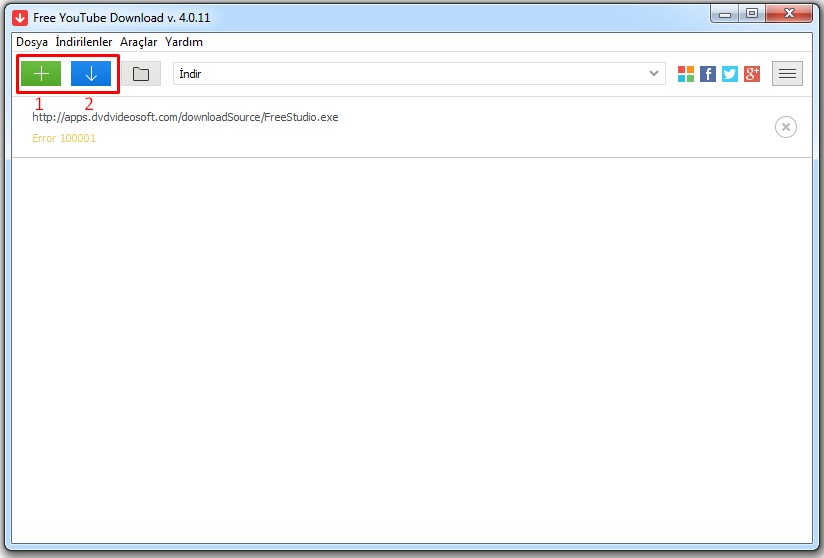Click the Google Plus icon
The image size is (824, 558).
click(752, 74)
